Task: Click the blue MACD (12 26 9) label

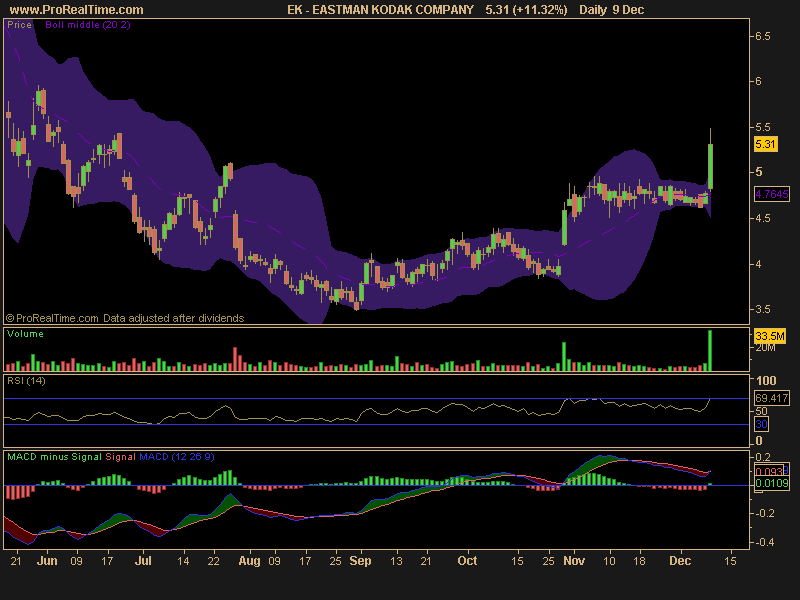Action: coord(177,457)
